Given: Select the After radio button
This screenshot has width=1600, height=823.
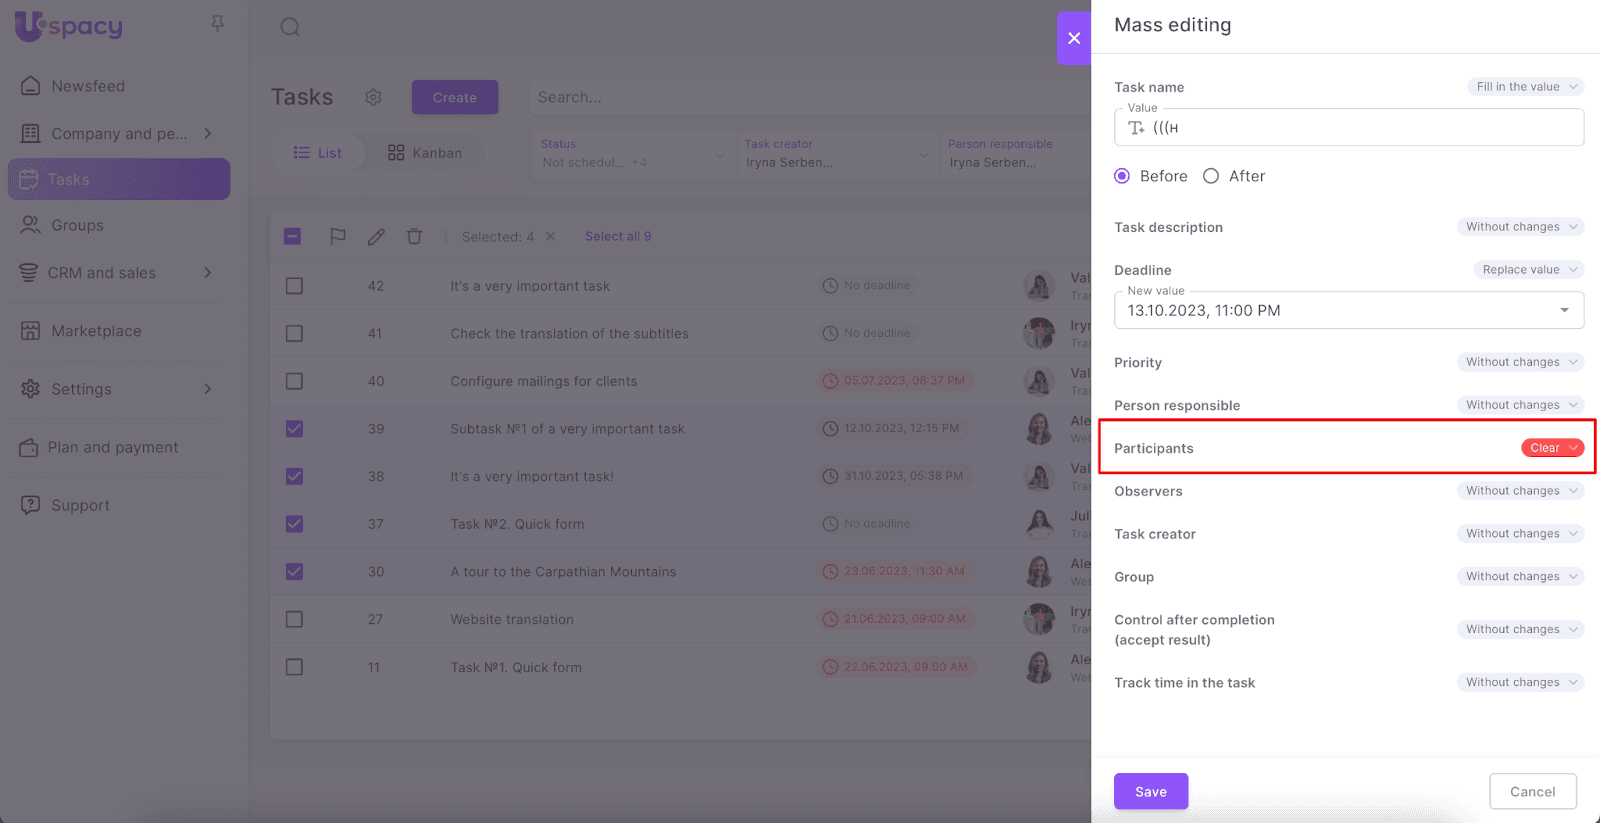Looking at the screenshot, I should point(1211,176).
